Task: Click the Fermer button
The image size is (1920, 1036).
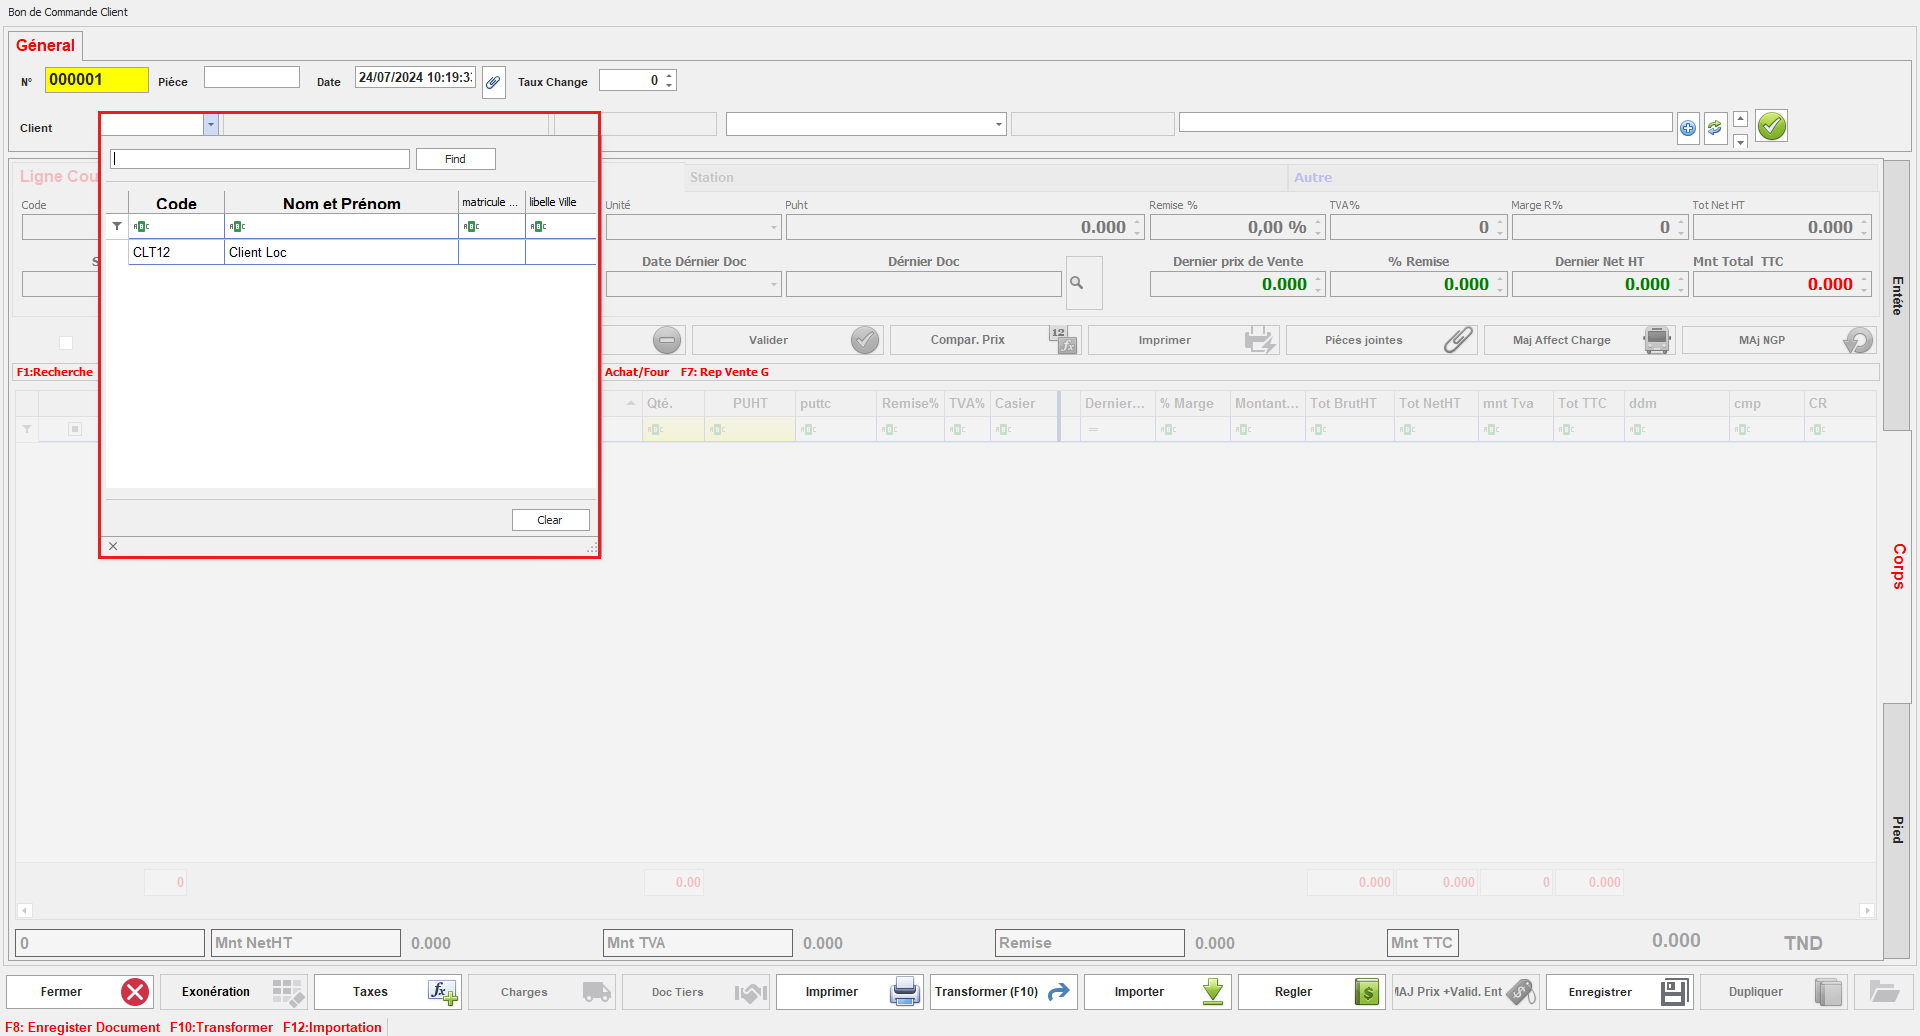Action: [80, 992]
